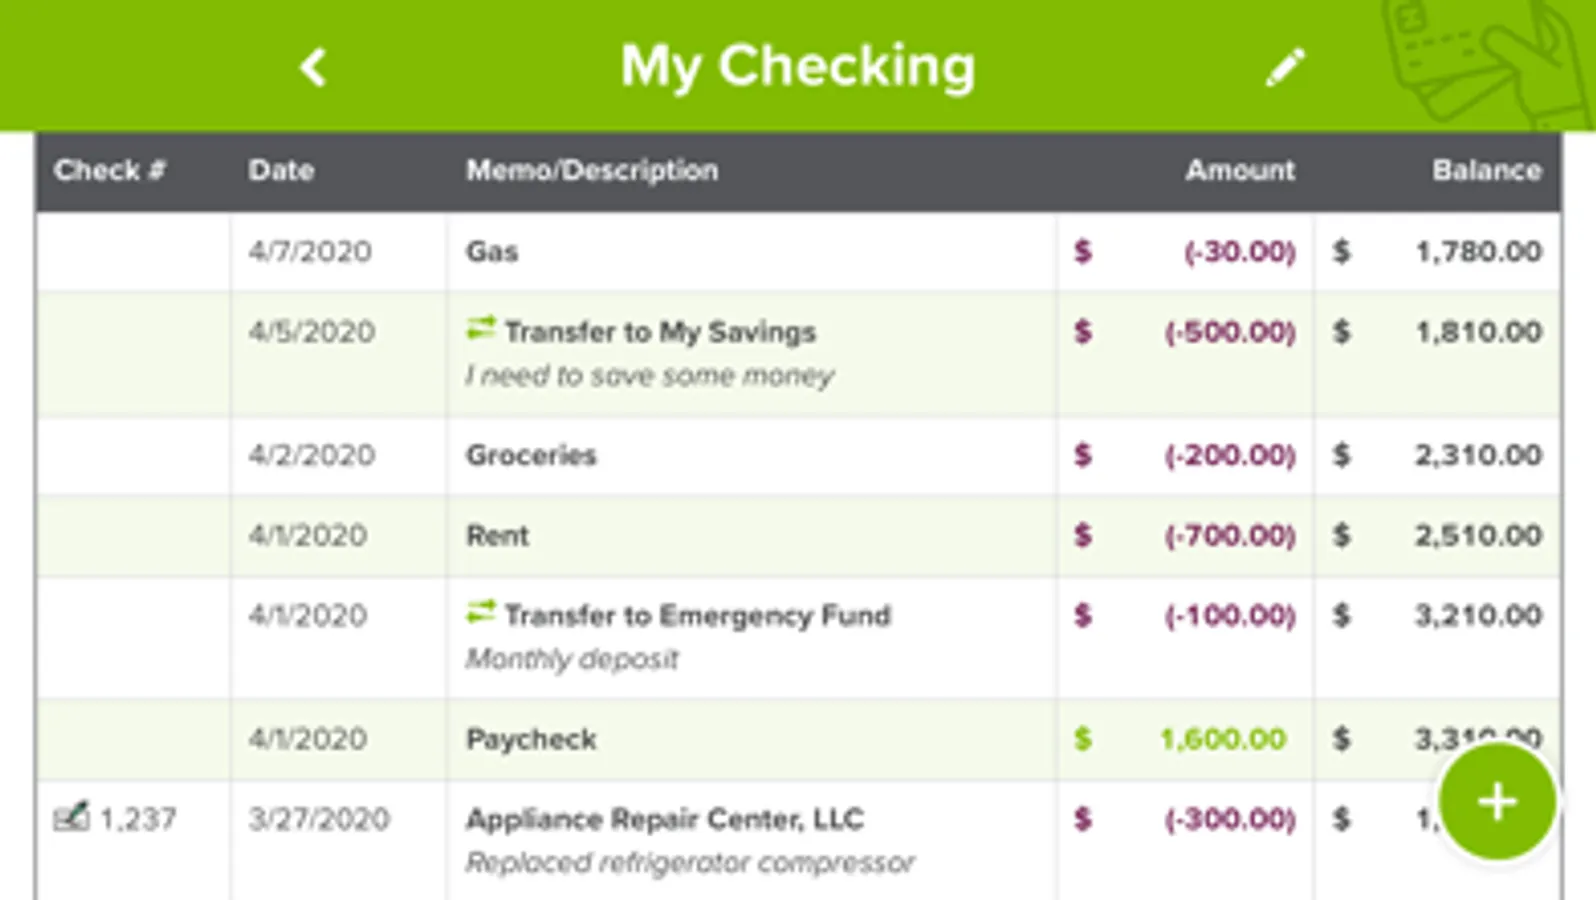Select the Date column header
This screenshot has width=1596, height=900.
[282, 170]
